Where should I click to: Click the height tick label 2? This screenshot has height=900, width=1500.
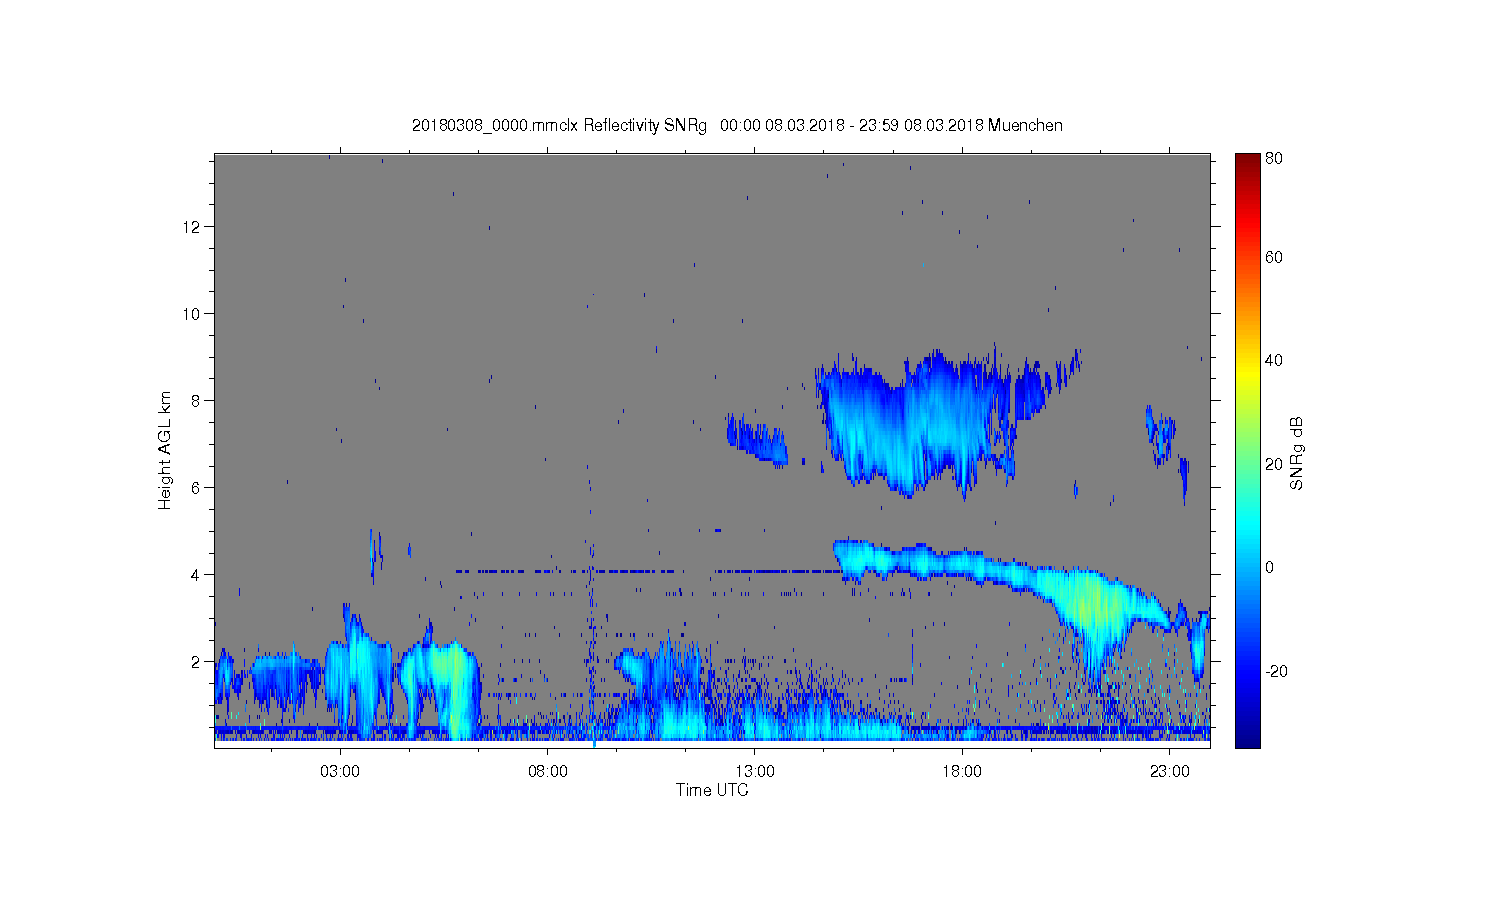(x=196, y=662)
